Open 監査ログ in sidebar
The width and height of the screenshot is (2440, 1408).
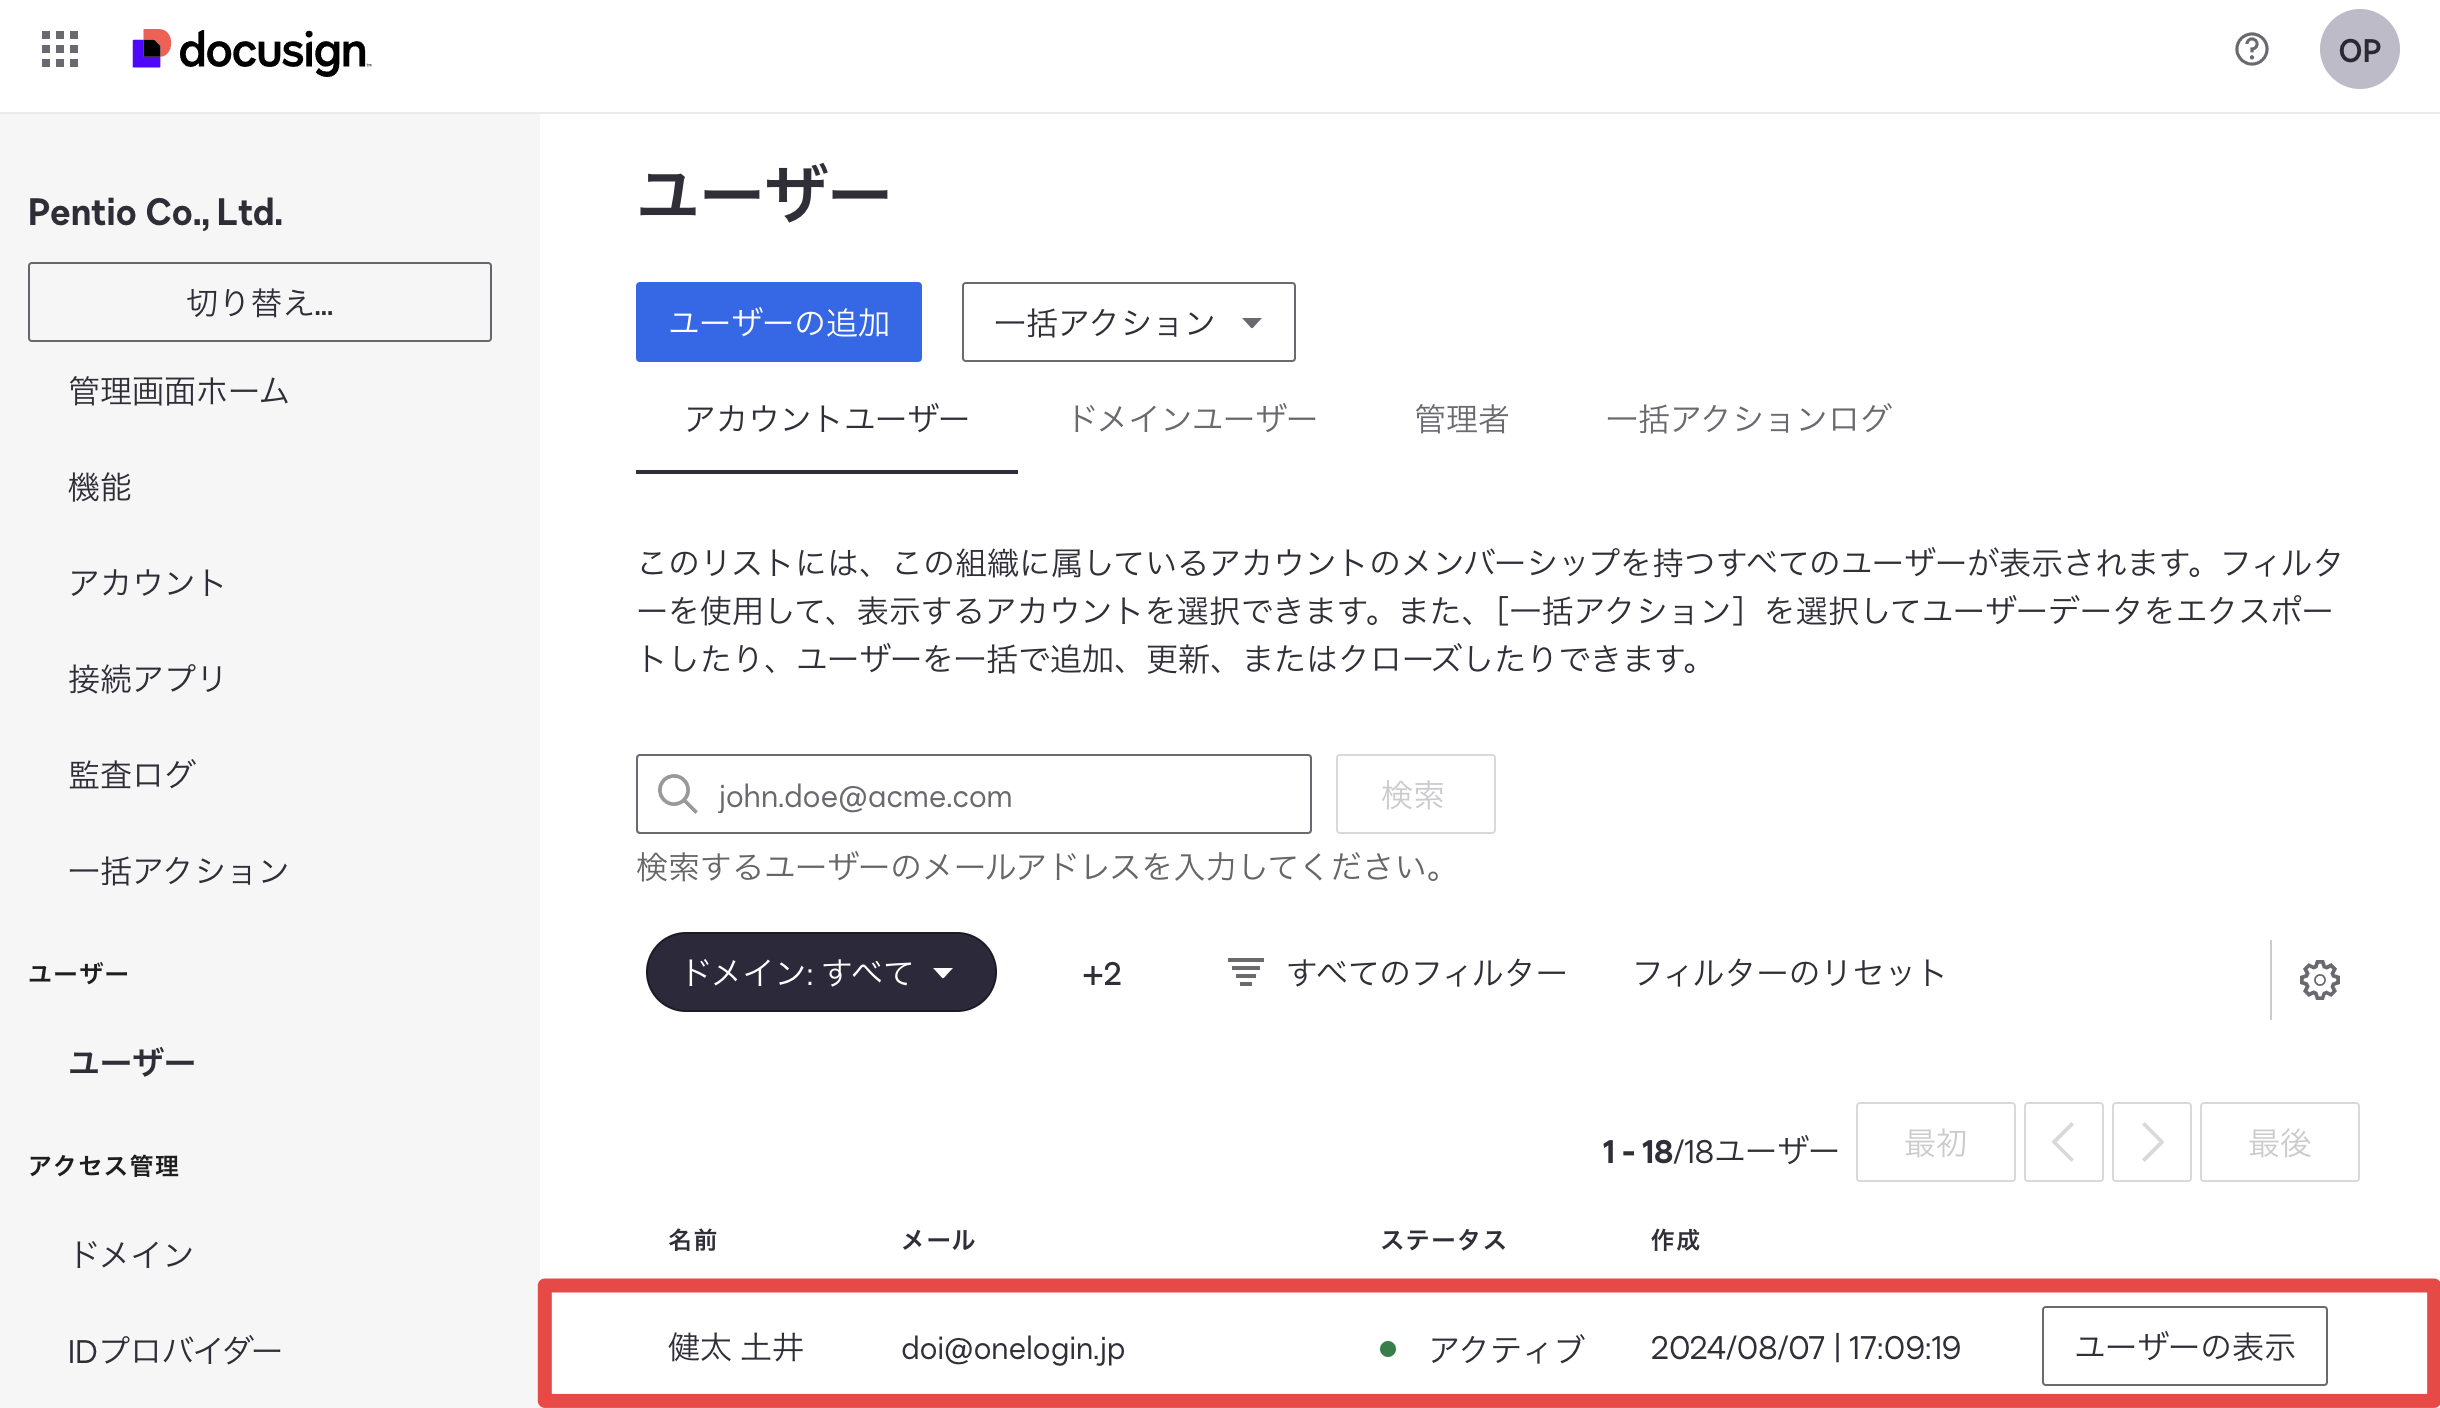click(131, 774)
